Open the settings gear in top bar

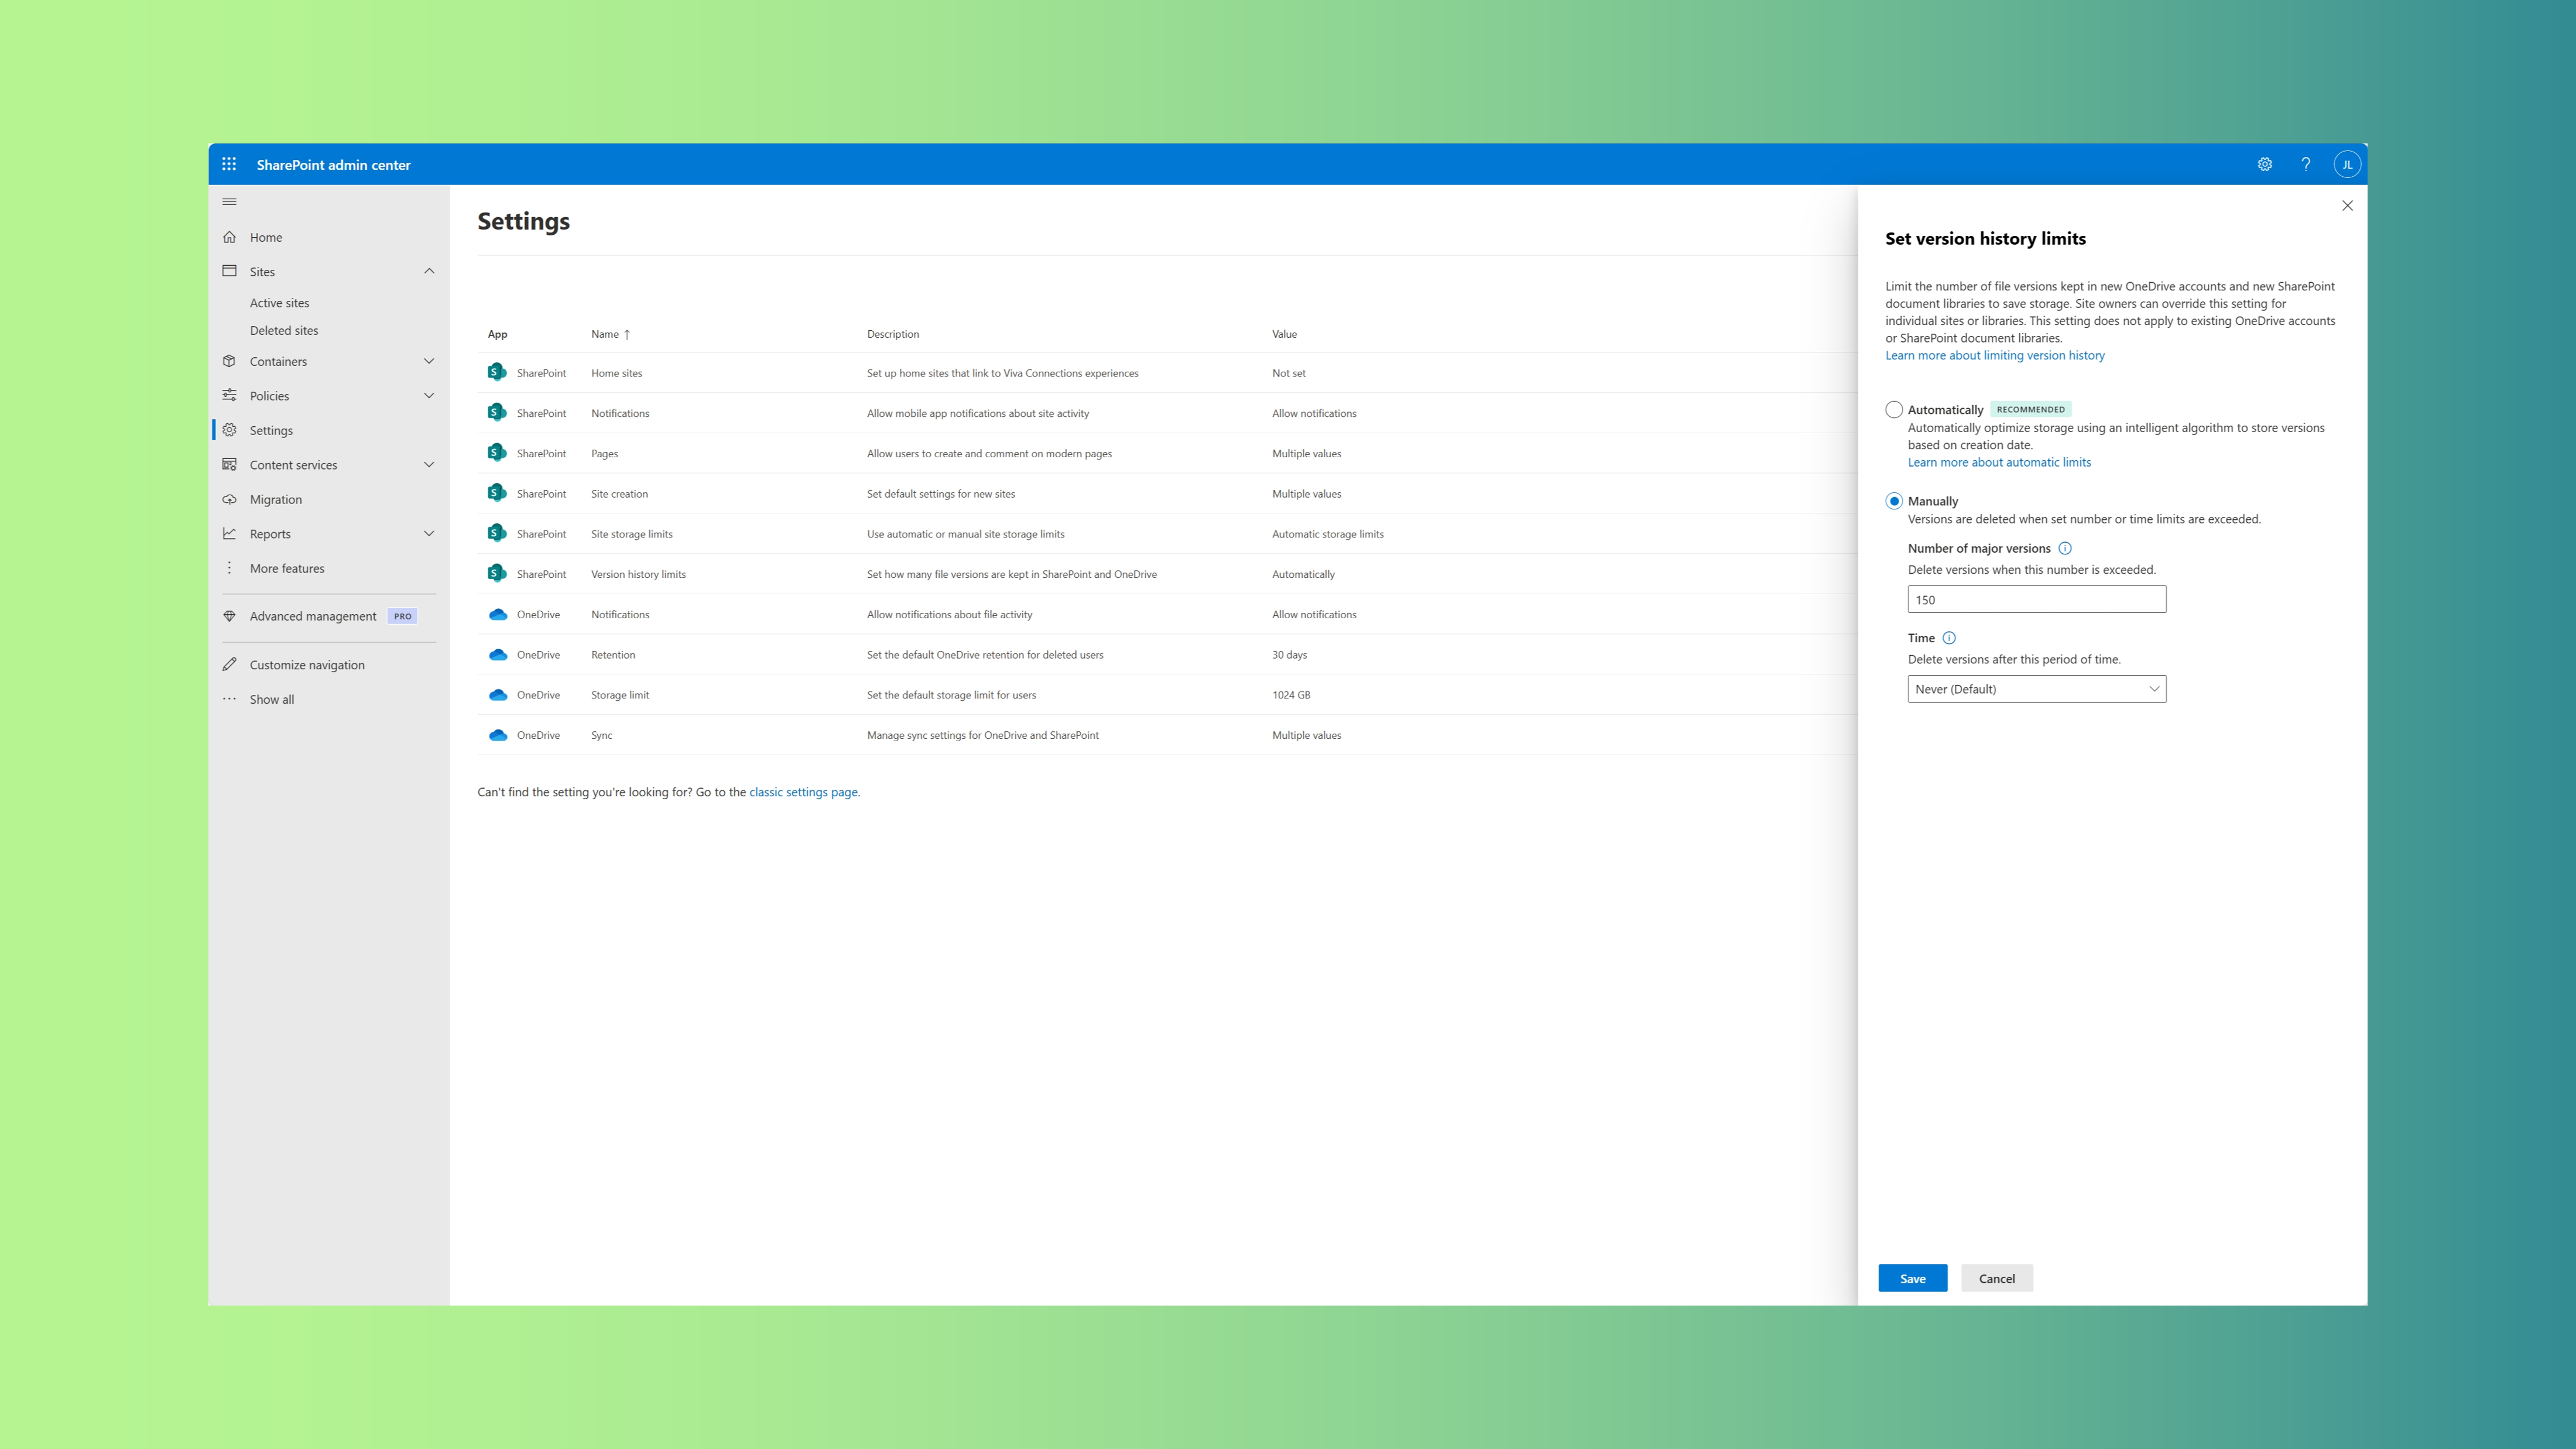point(2264,164)
